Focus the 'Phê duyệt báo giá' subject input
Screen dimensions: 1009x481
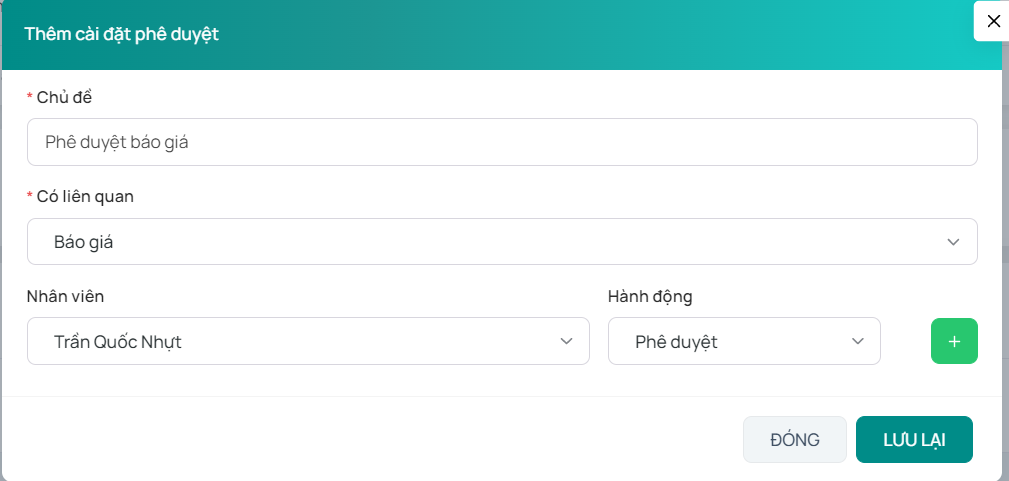click(500, 142)
